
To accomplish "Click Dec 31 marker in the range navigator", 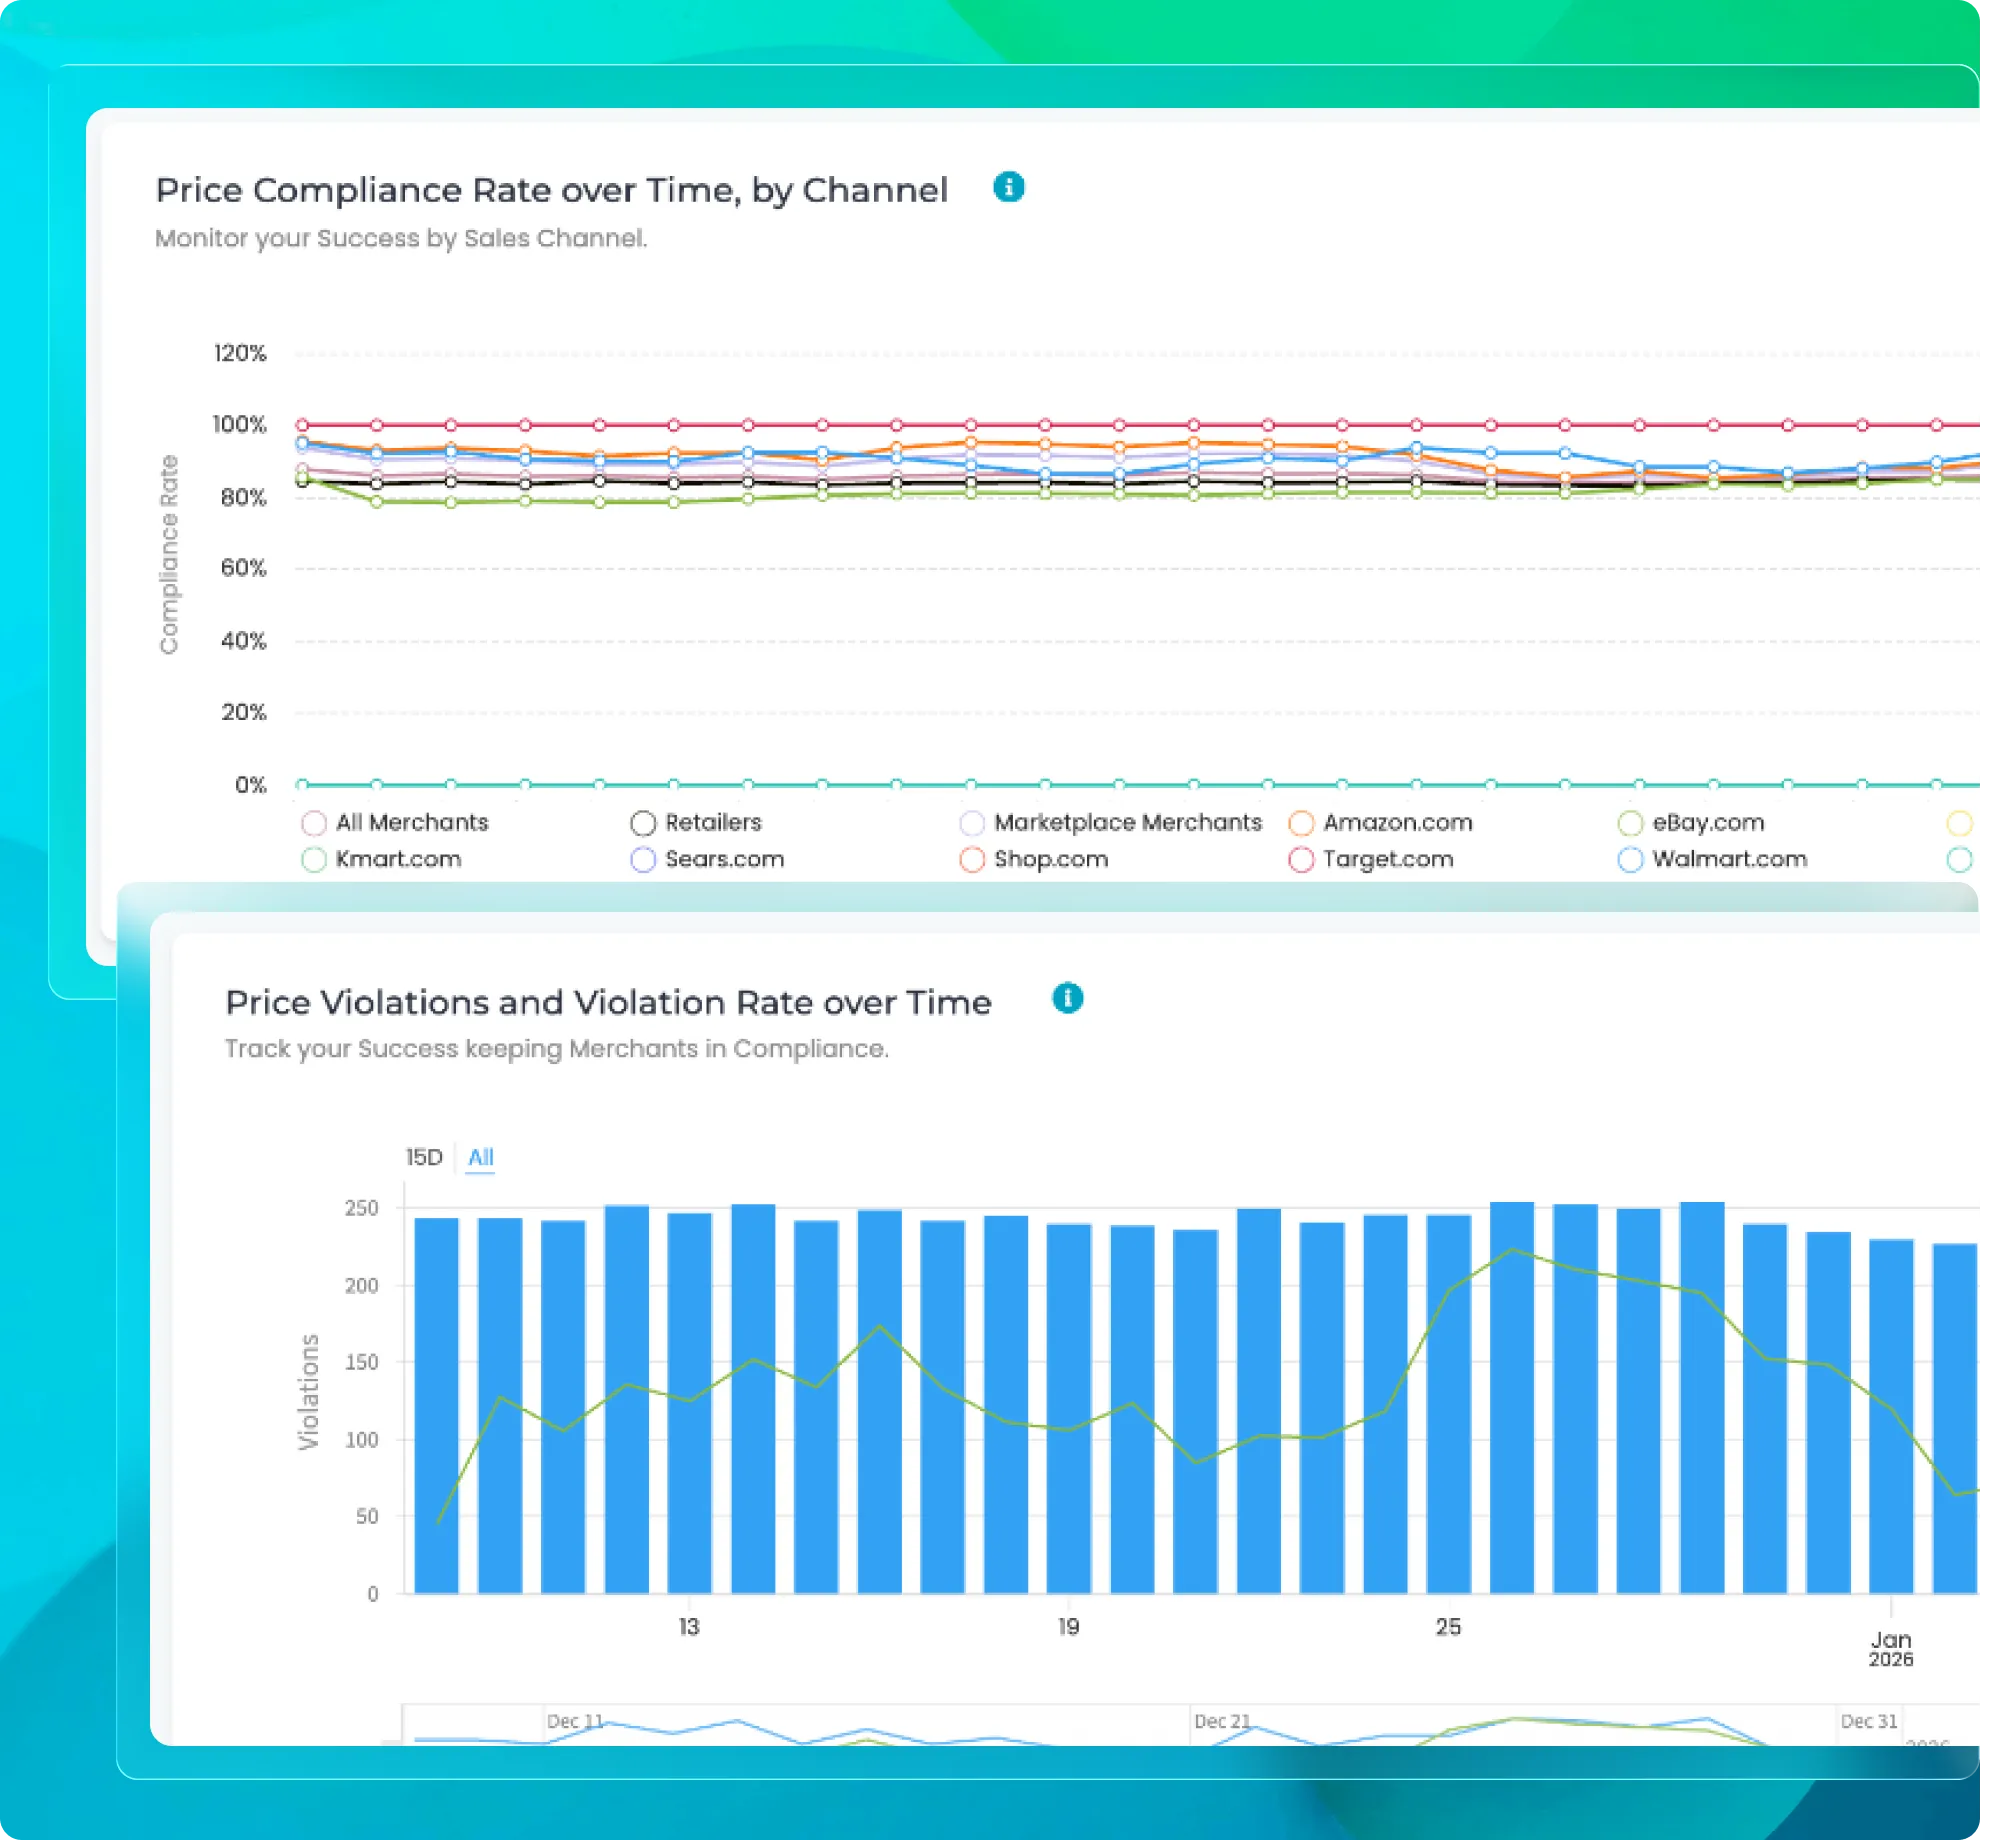I will pyautogui.click(x=1868, y=1721).
